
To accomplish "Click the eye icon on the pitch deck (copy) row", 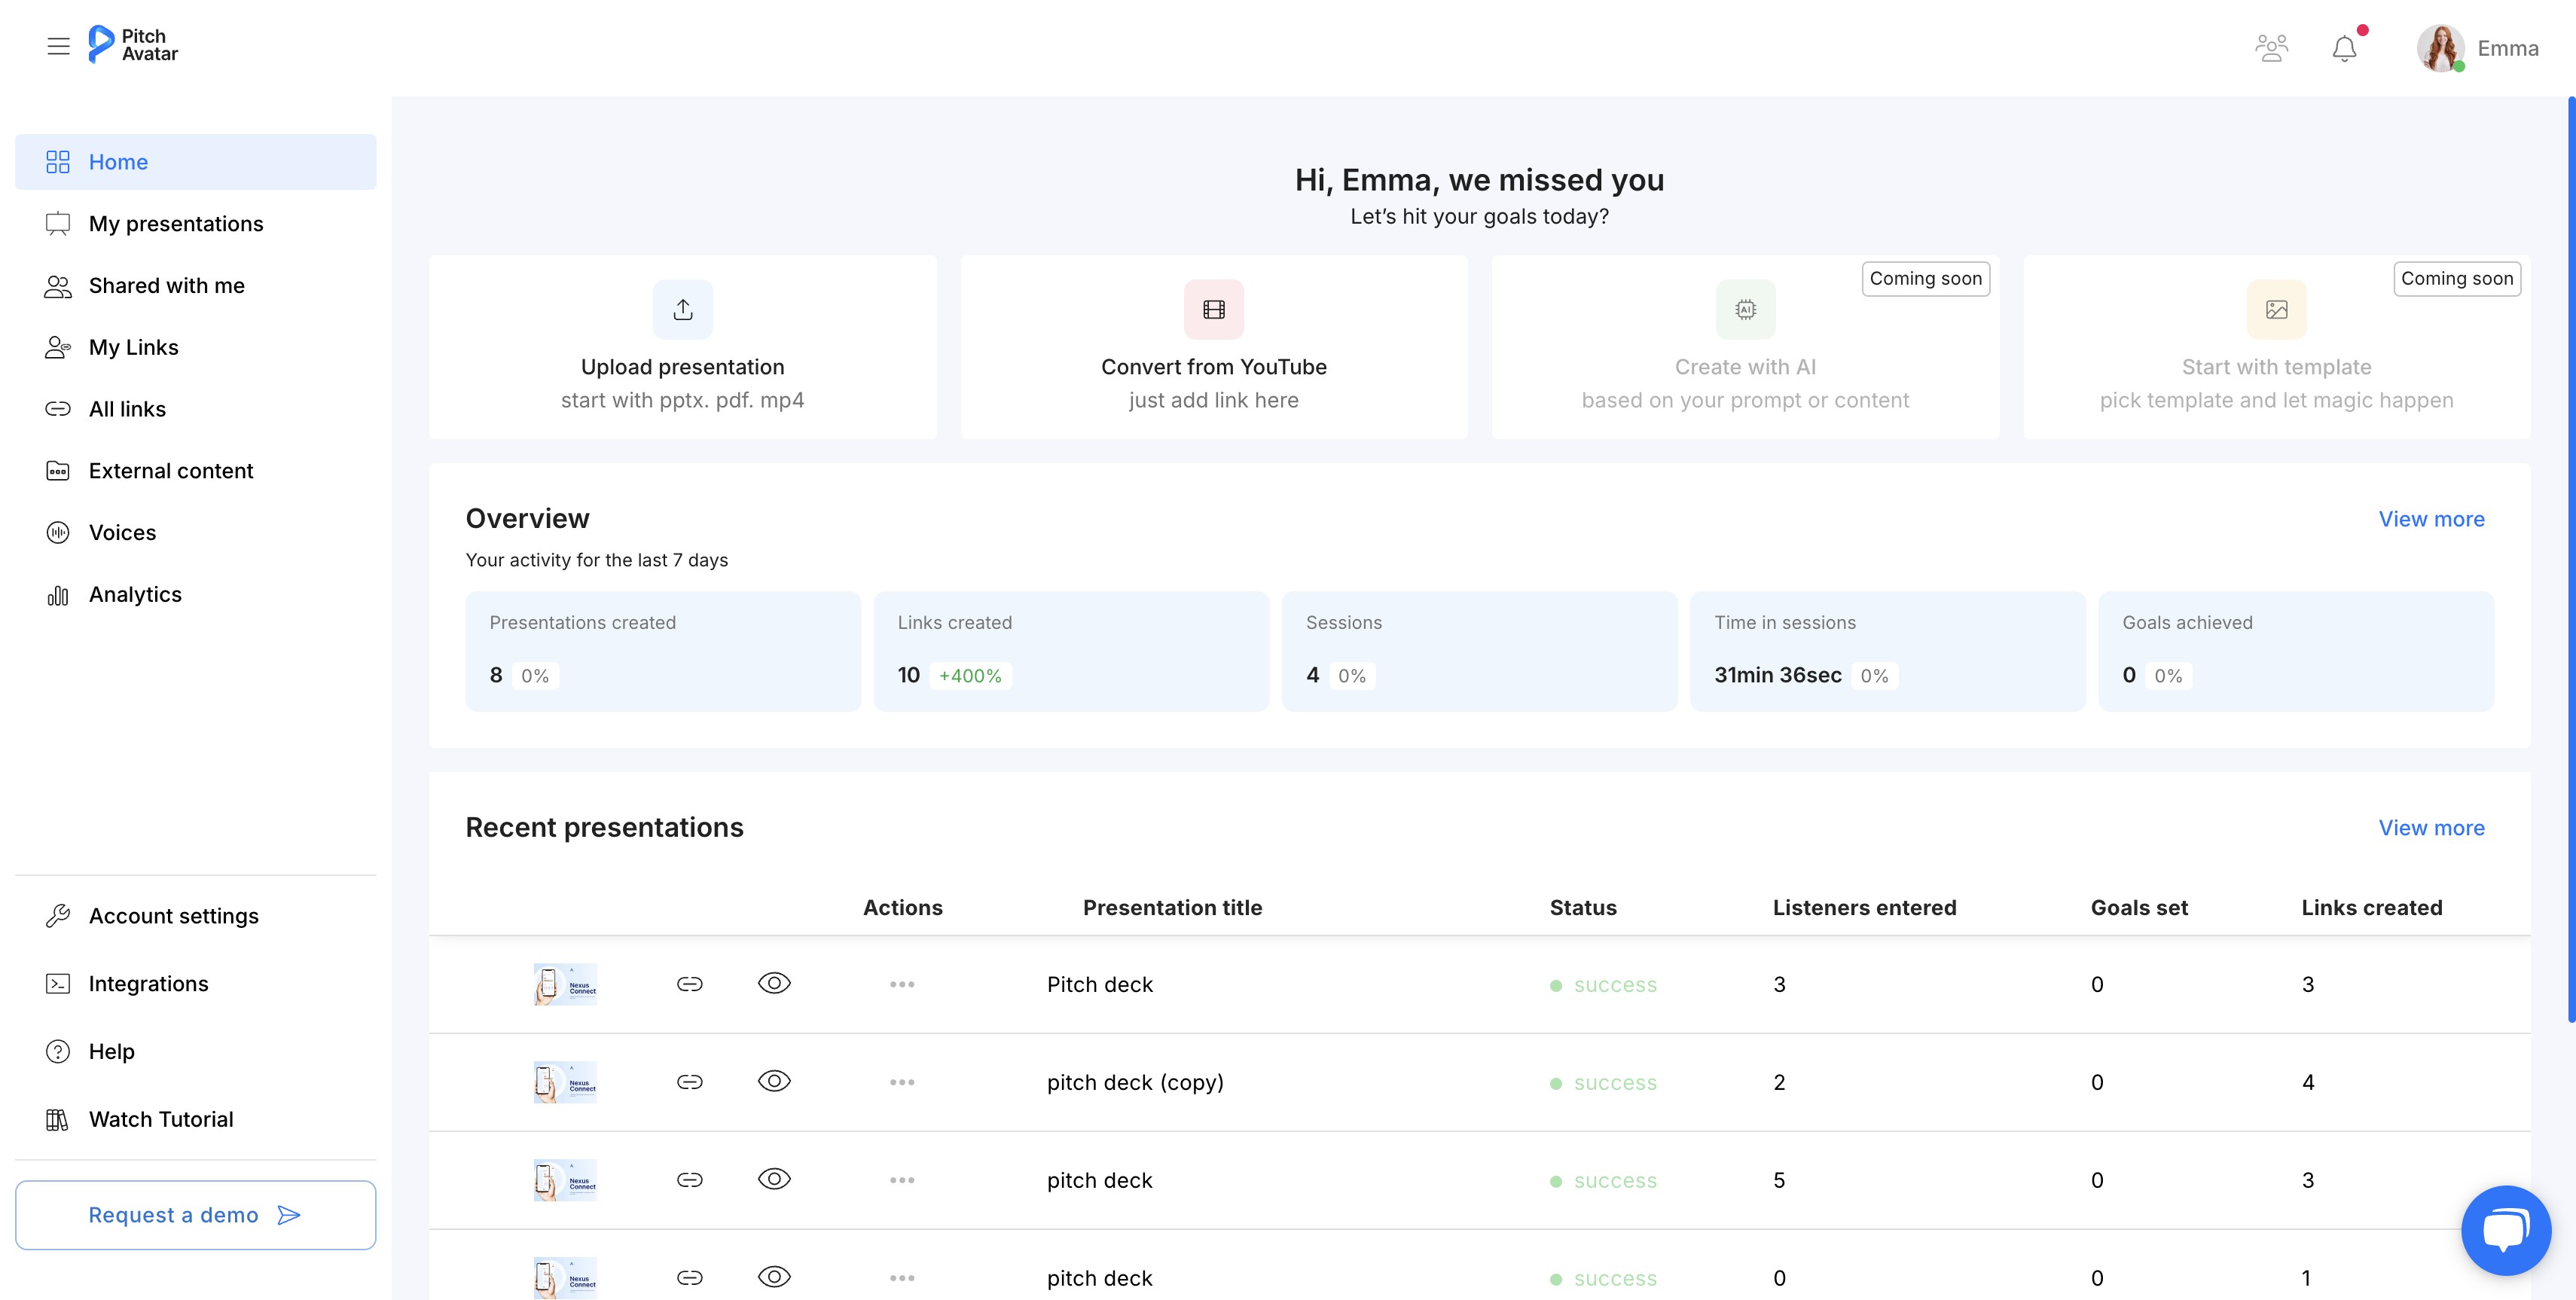I will click(x=774, y=1081).
